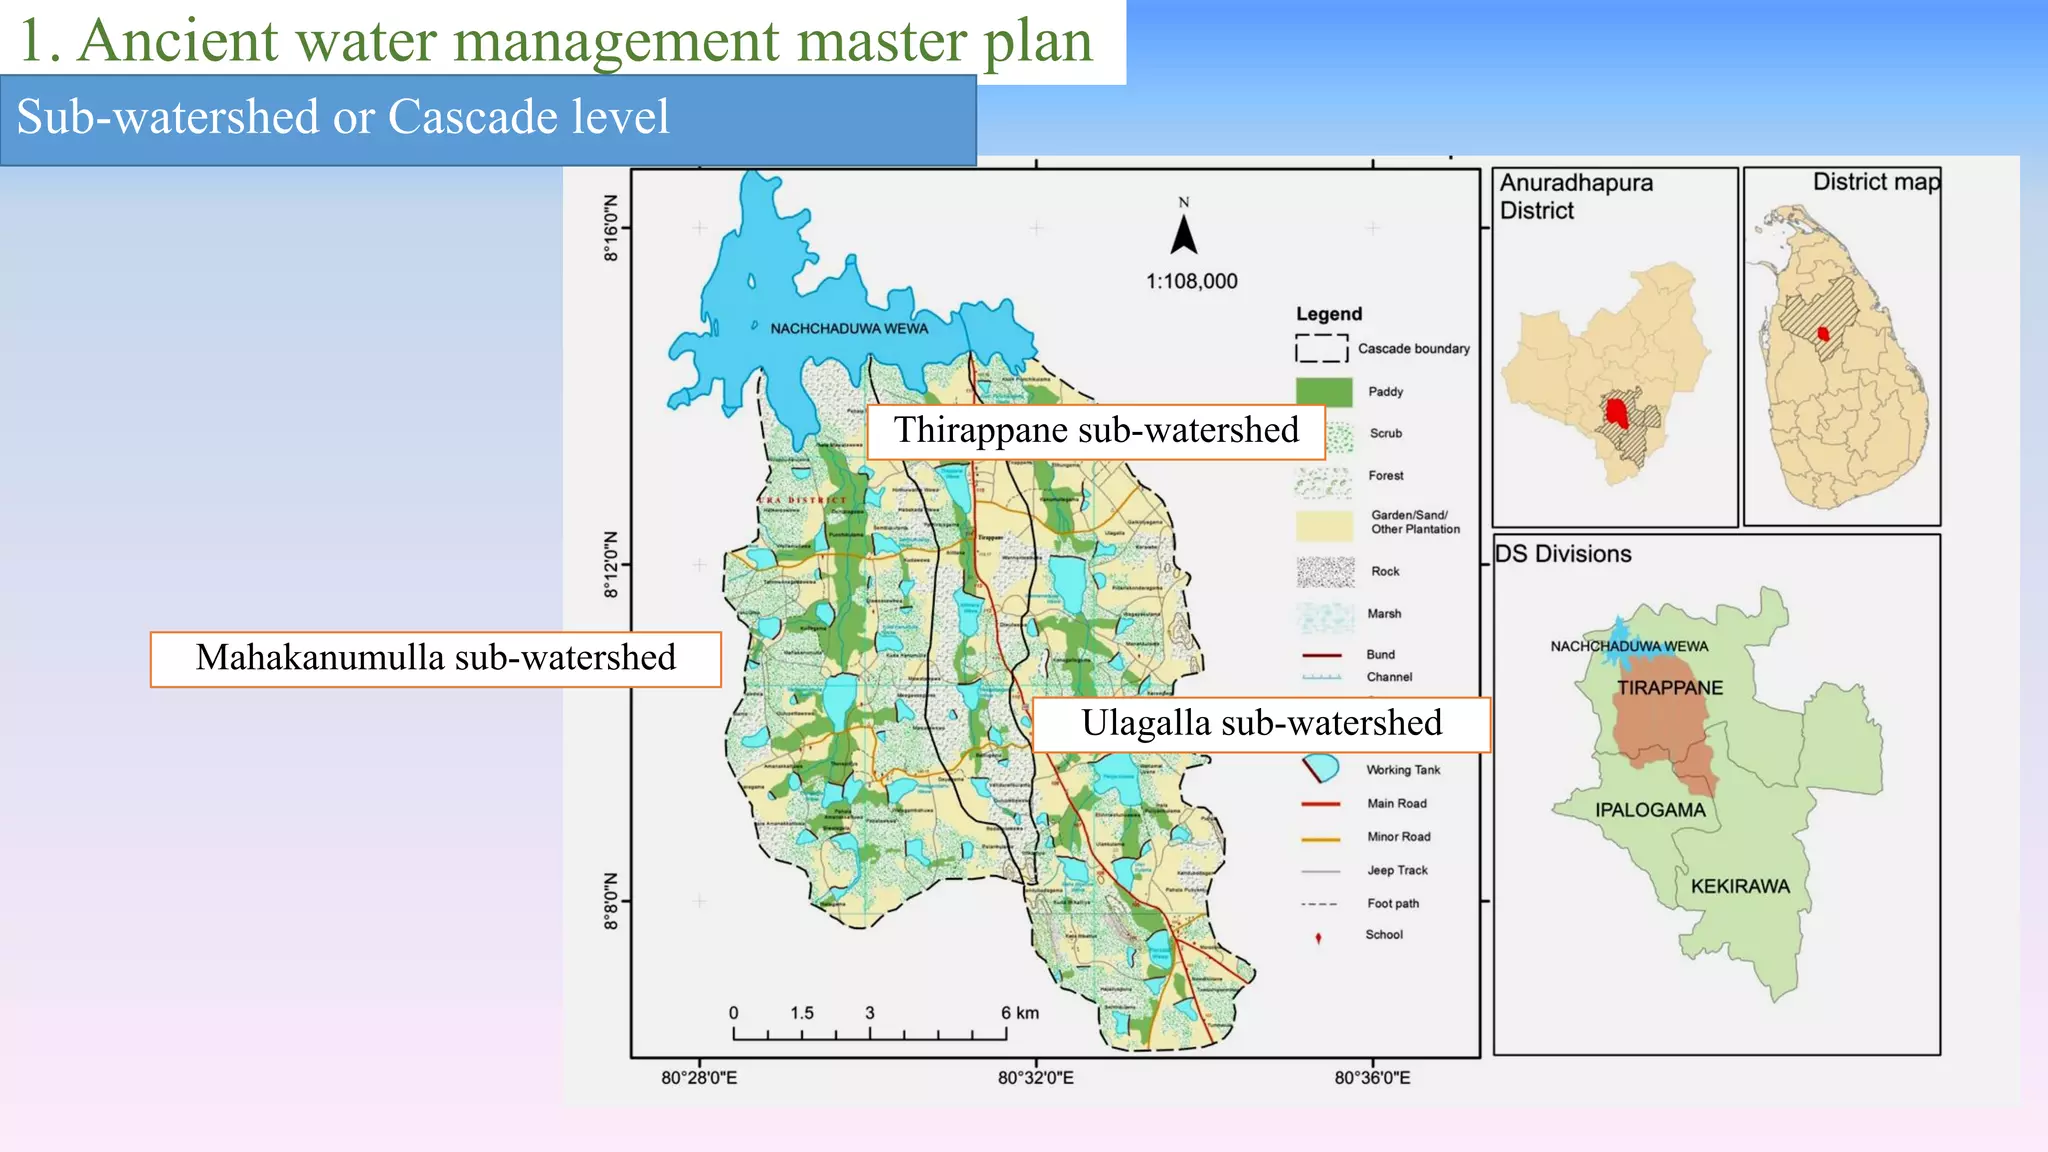This screenshot has width=2048, height=1152.
Task: Click the School marker symbol in the legend
Action: click(1318, 937)
